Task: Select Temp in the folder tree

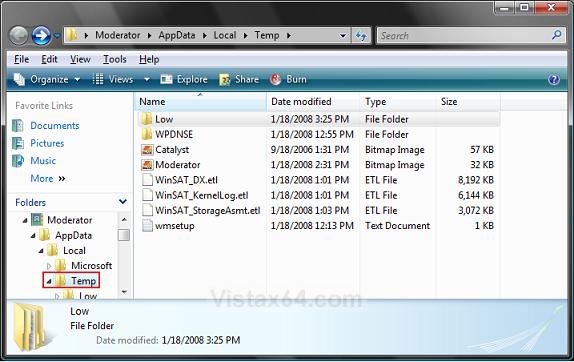Action: pyautogui.click(x=83, y=281)
